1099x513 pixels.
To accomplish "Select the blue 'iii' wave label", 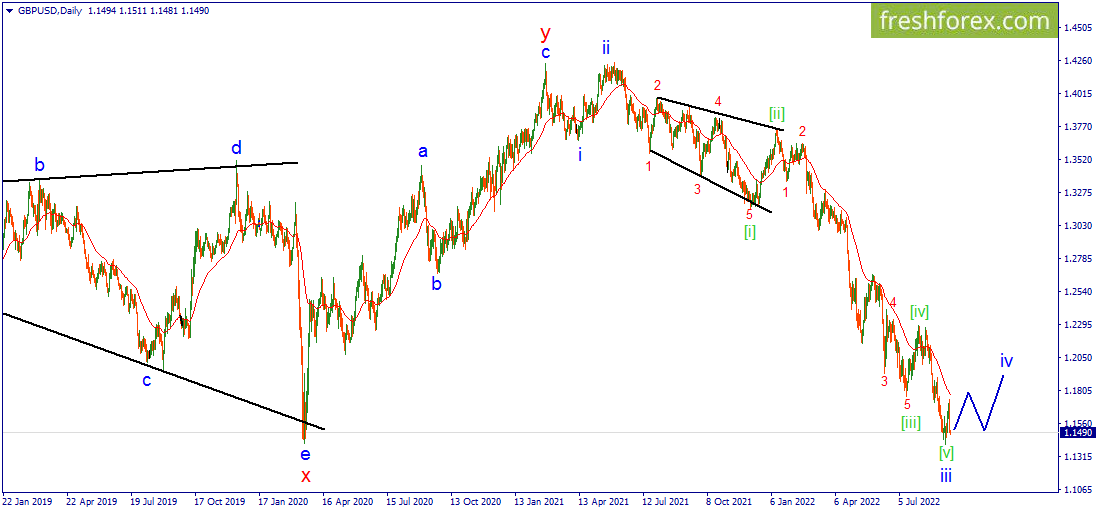I will coord(946,477).
